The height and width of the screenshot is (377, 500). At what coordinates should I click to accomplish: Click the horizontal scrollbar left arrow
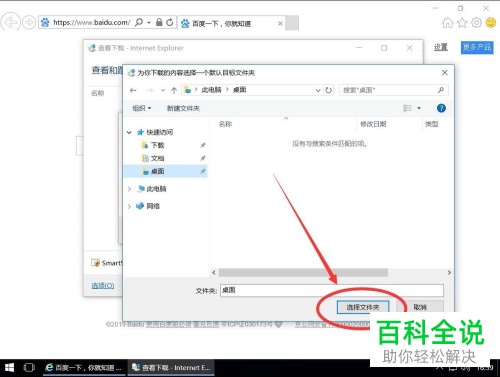214,273
